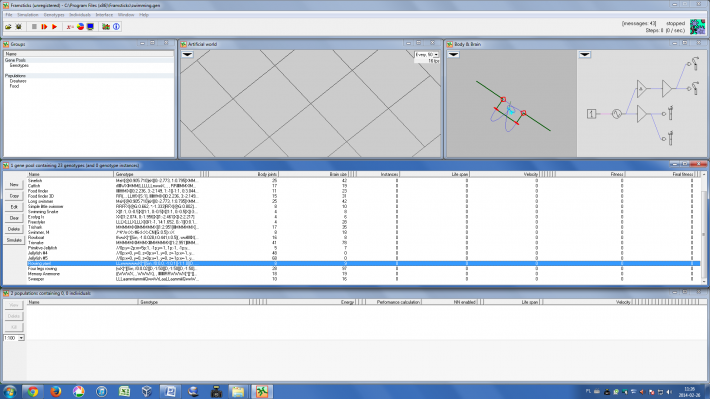The width and height of the screenshot is (710, 399).
Task: Open the Simulation menu
Action: 28,15
